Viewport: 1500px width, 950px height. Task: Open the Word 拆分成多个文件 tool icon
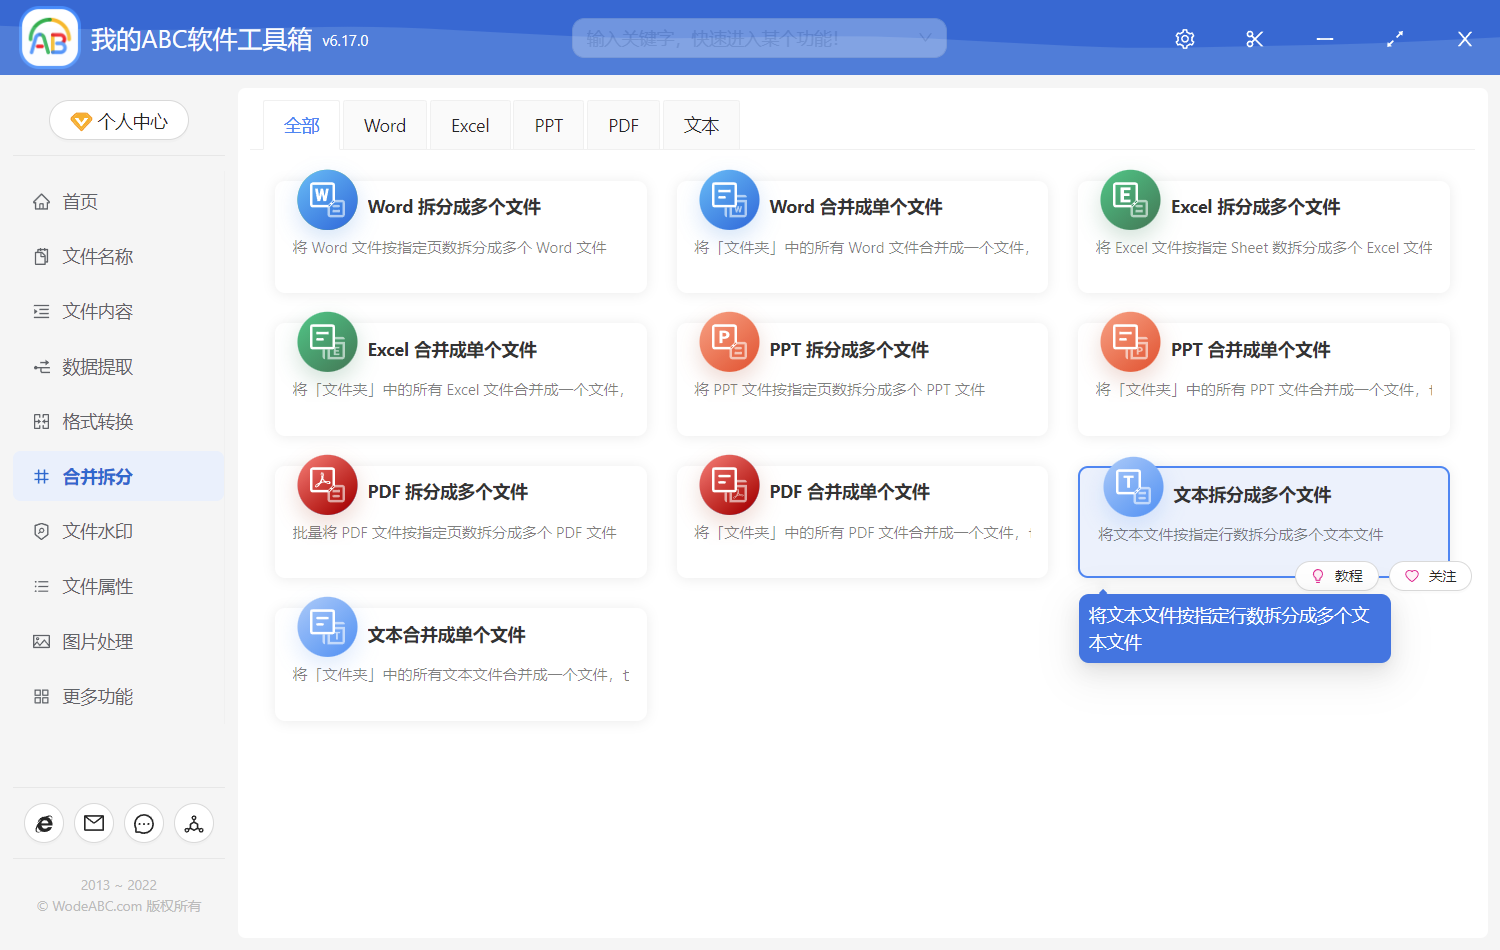click(326, 199)
